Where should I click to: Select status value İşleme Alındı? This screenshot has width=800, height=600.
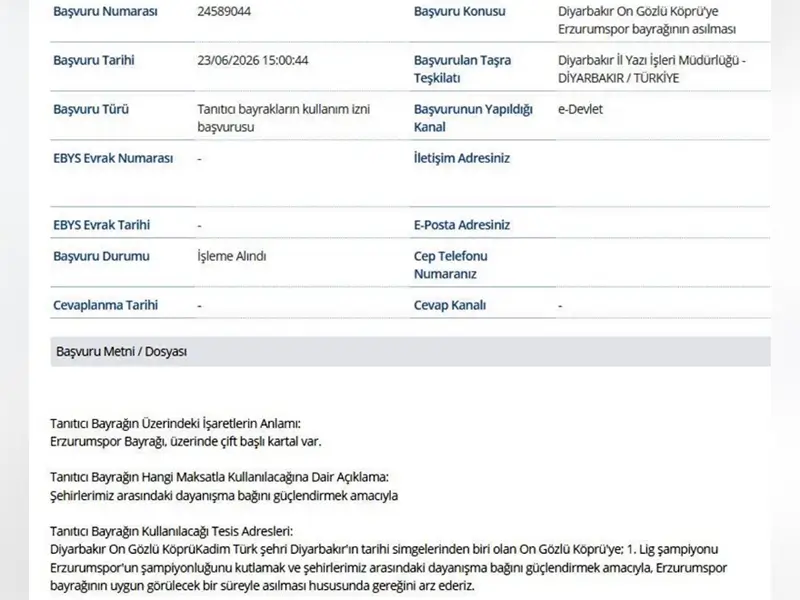(232, 256)
